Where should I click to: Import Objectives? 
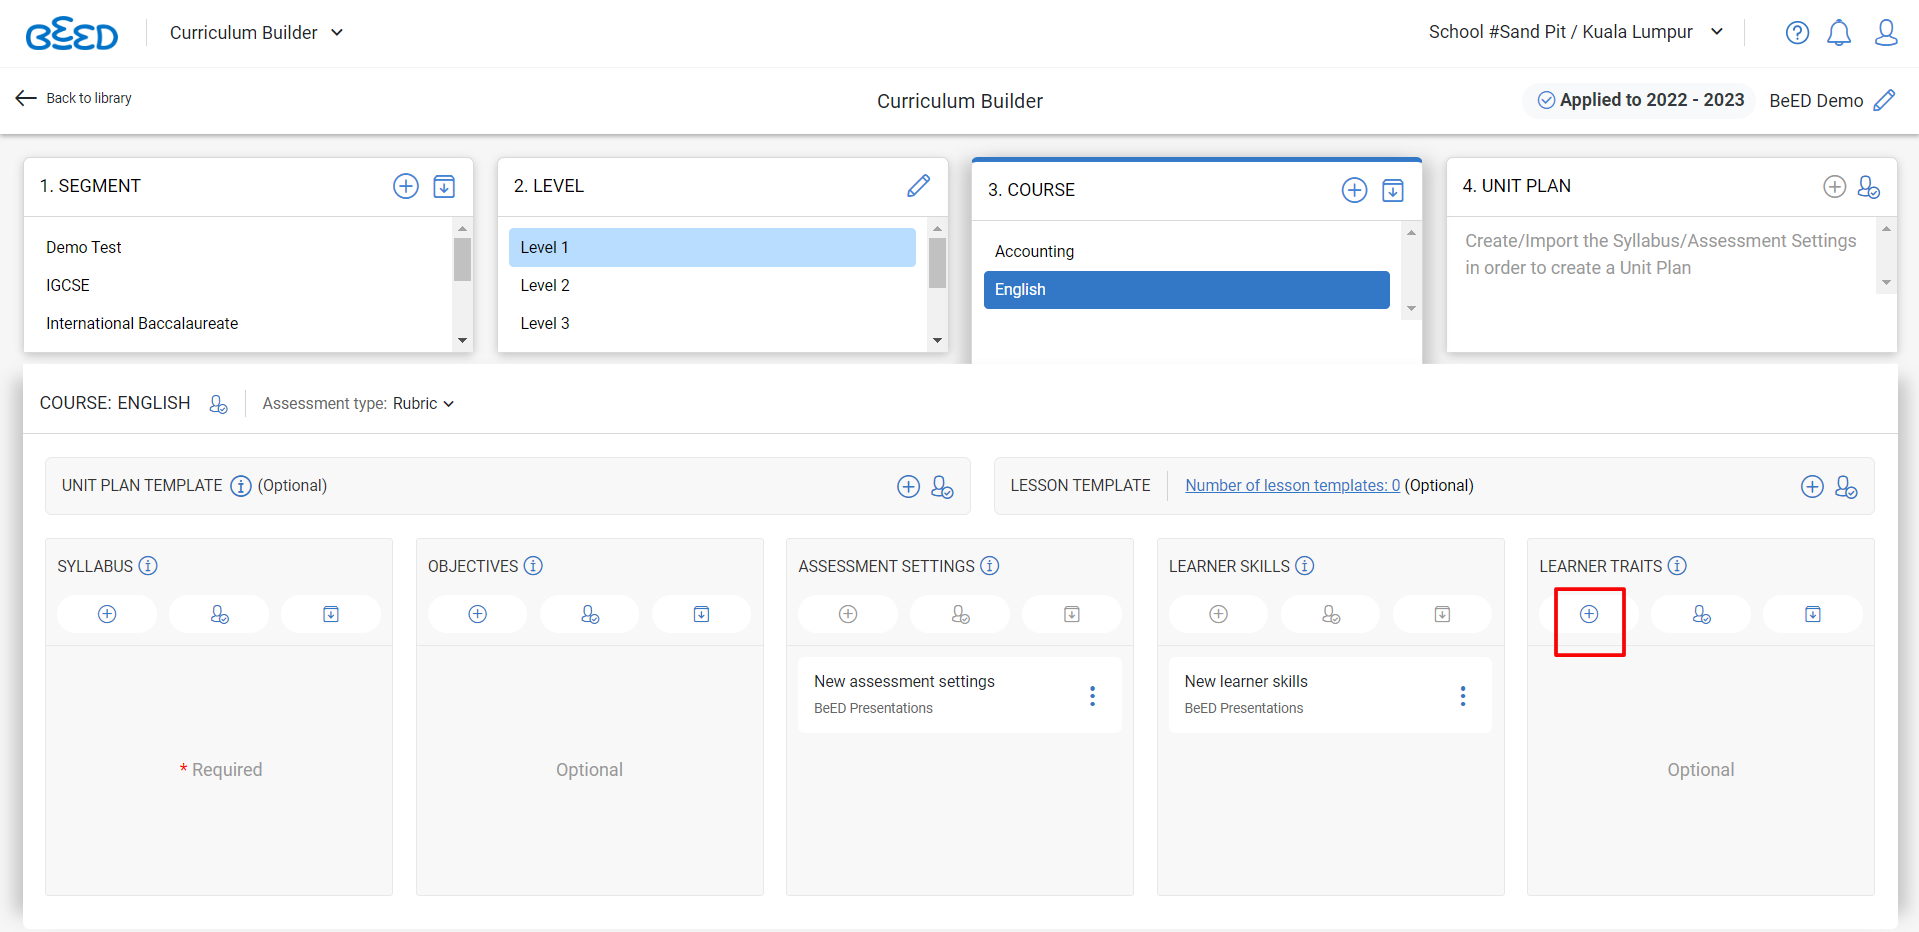point(702,614)
